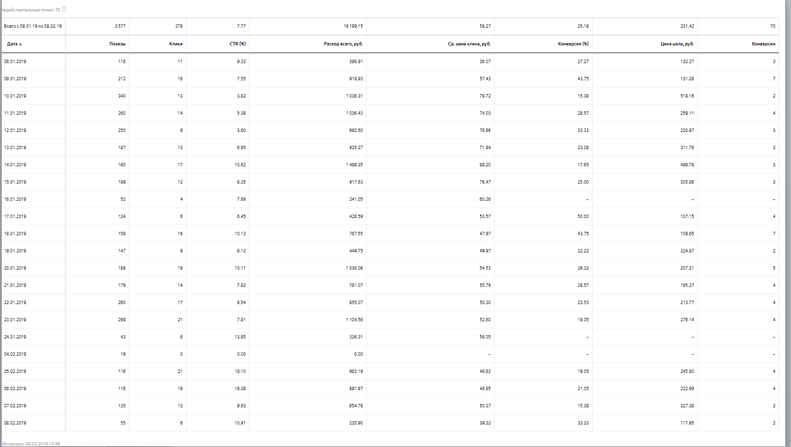Select the 08.01.2019 date row
The height and width of the screenshot is (447, 791).
[390, 62]
